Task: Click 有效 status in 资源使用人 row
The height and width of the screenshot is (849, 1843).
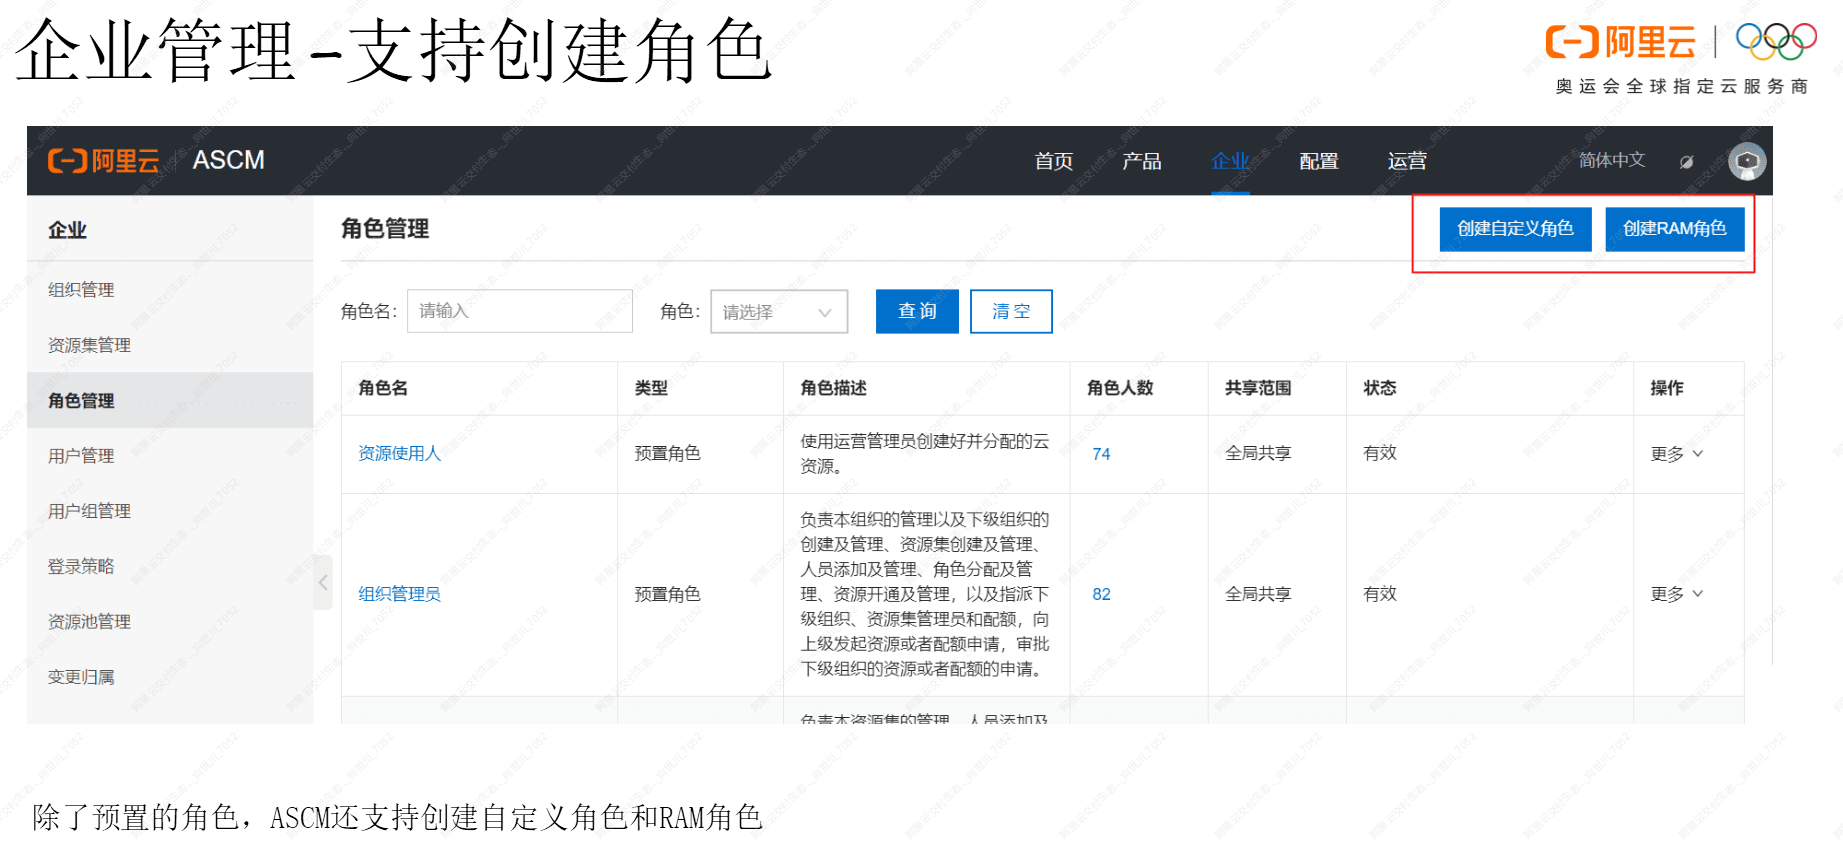Action: click(x=1380, y=454)
